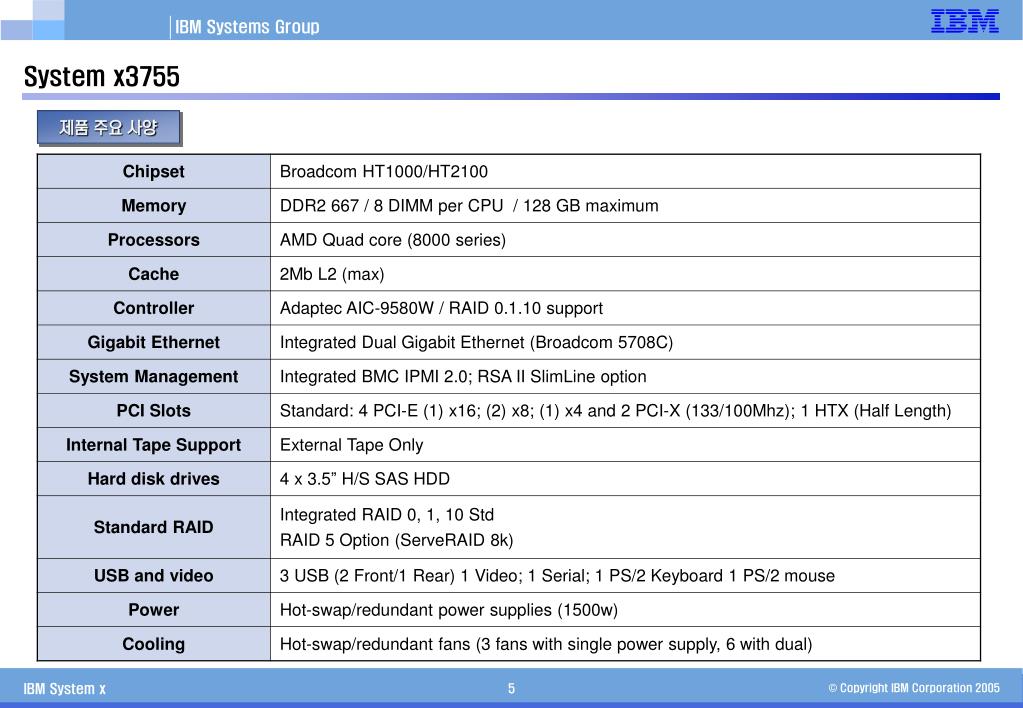This screenshot has height=708, width=1023.
Task: Select the 'IBM Systems Group' header text
Action: click(x=247, y=27)
